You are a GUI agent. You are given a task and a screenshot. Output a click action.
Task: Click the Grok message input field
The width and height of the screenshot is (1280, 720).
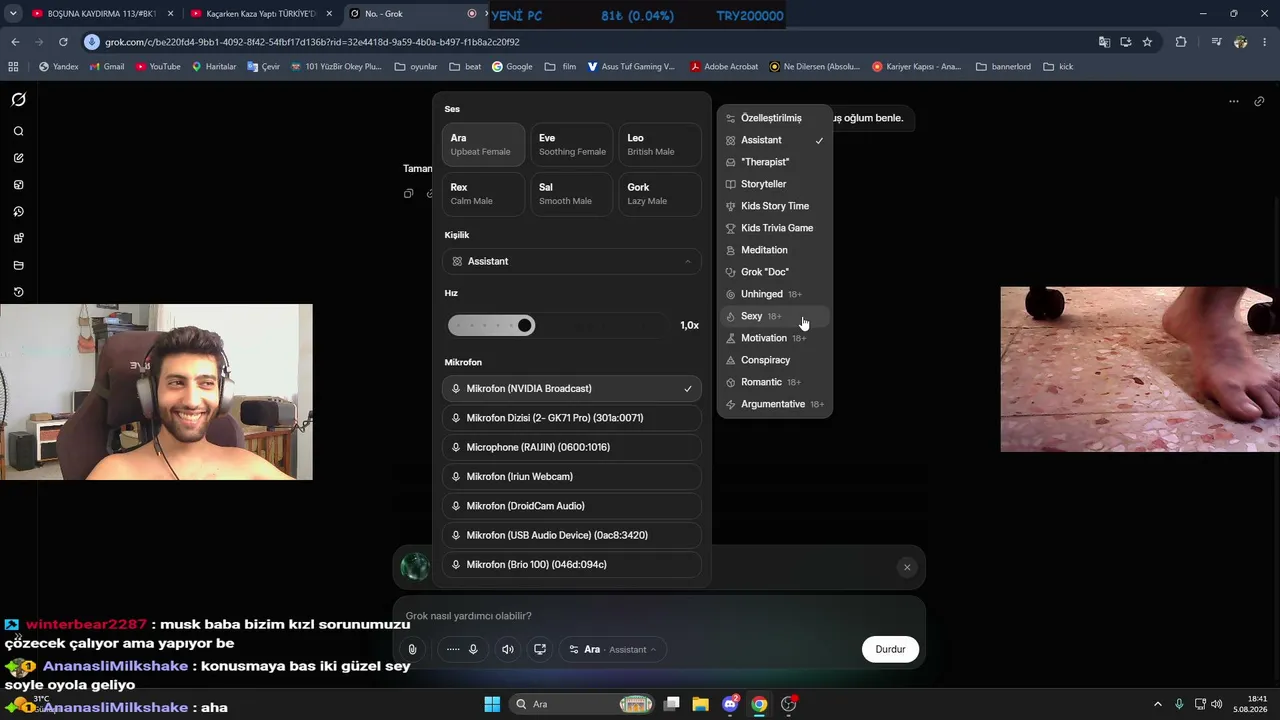pyautogui.click(x=659, y=616)
